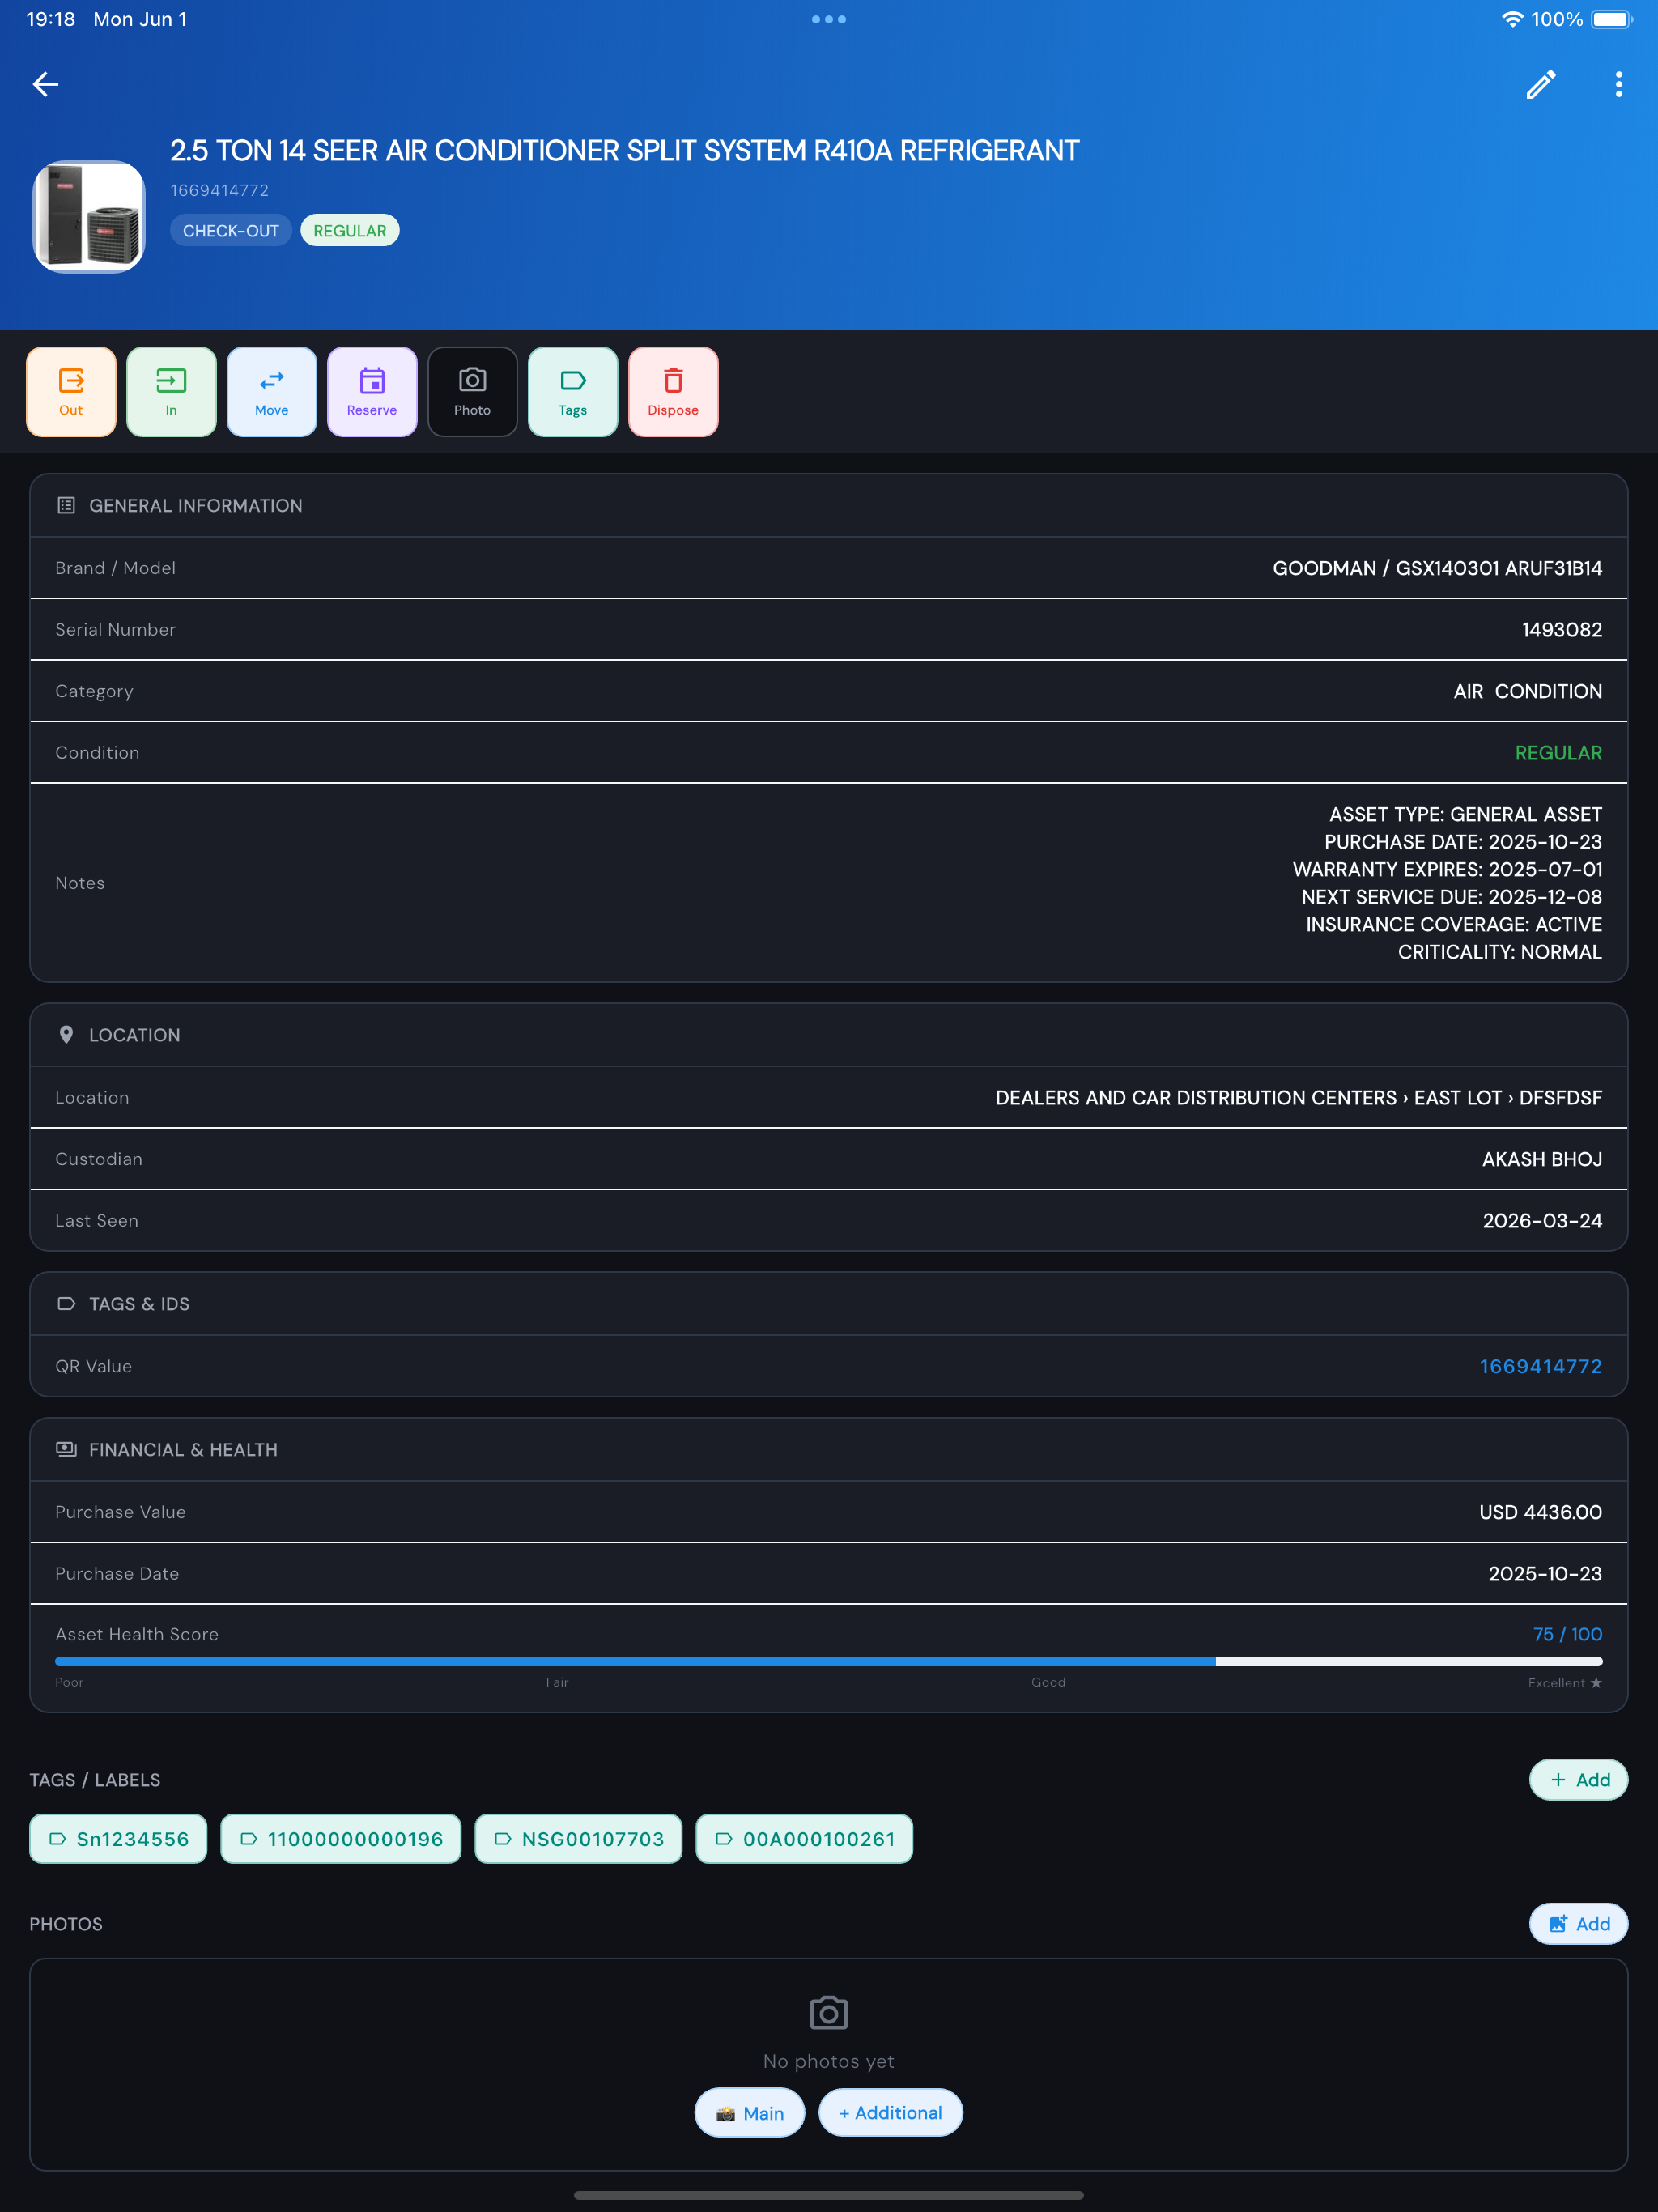Tap the Out check-out action
1658x2212 pixels.
pyautogui.click(x=71, y=392)
